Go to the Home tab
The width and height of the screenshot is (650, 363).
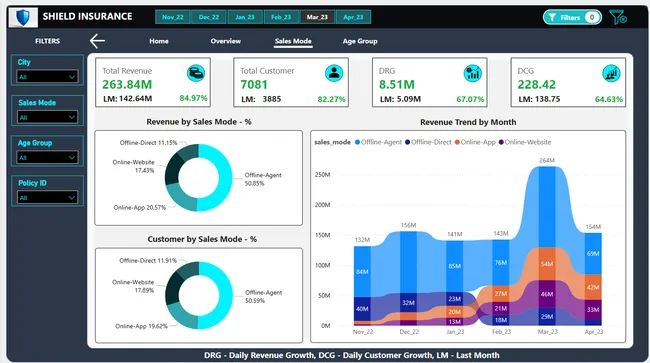[x=159, y=41]
